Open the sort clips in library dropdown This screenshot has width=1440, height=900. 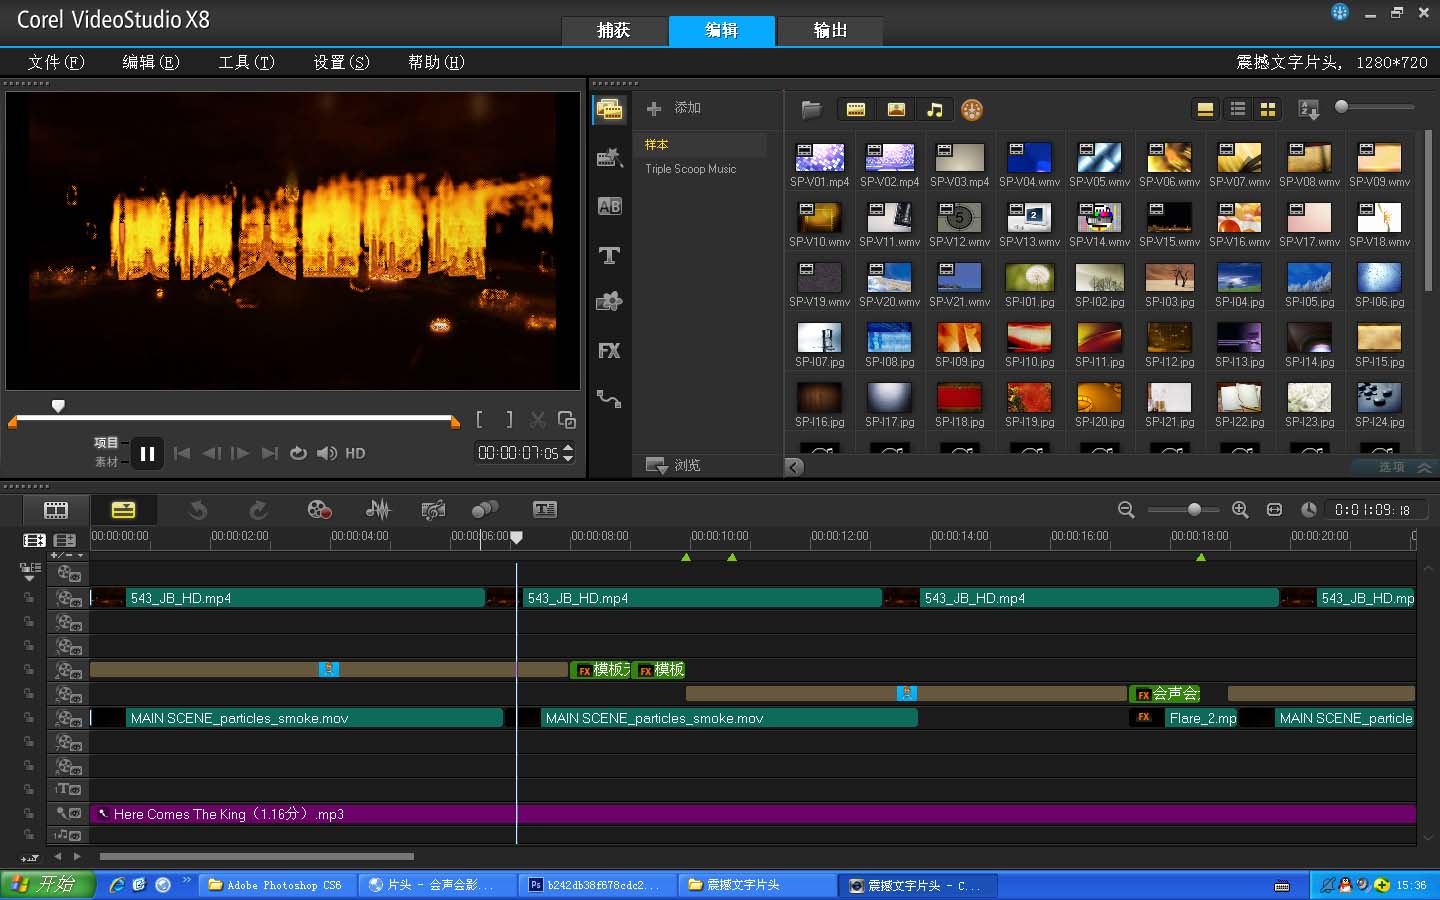click(1309, 109)
